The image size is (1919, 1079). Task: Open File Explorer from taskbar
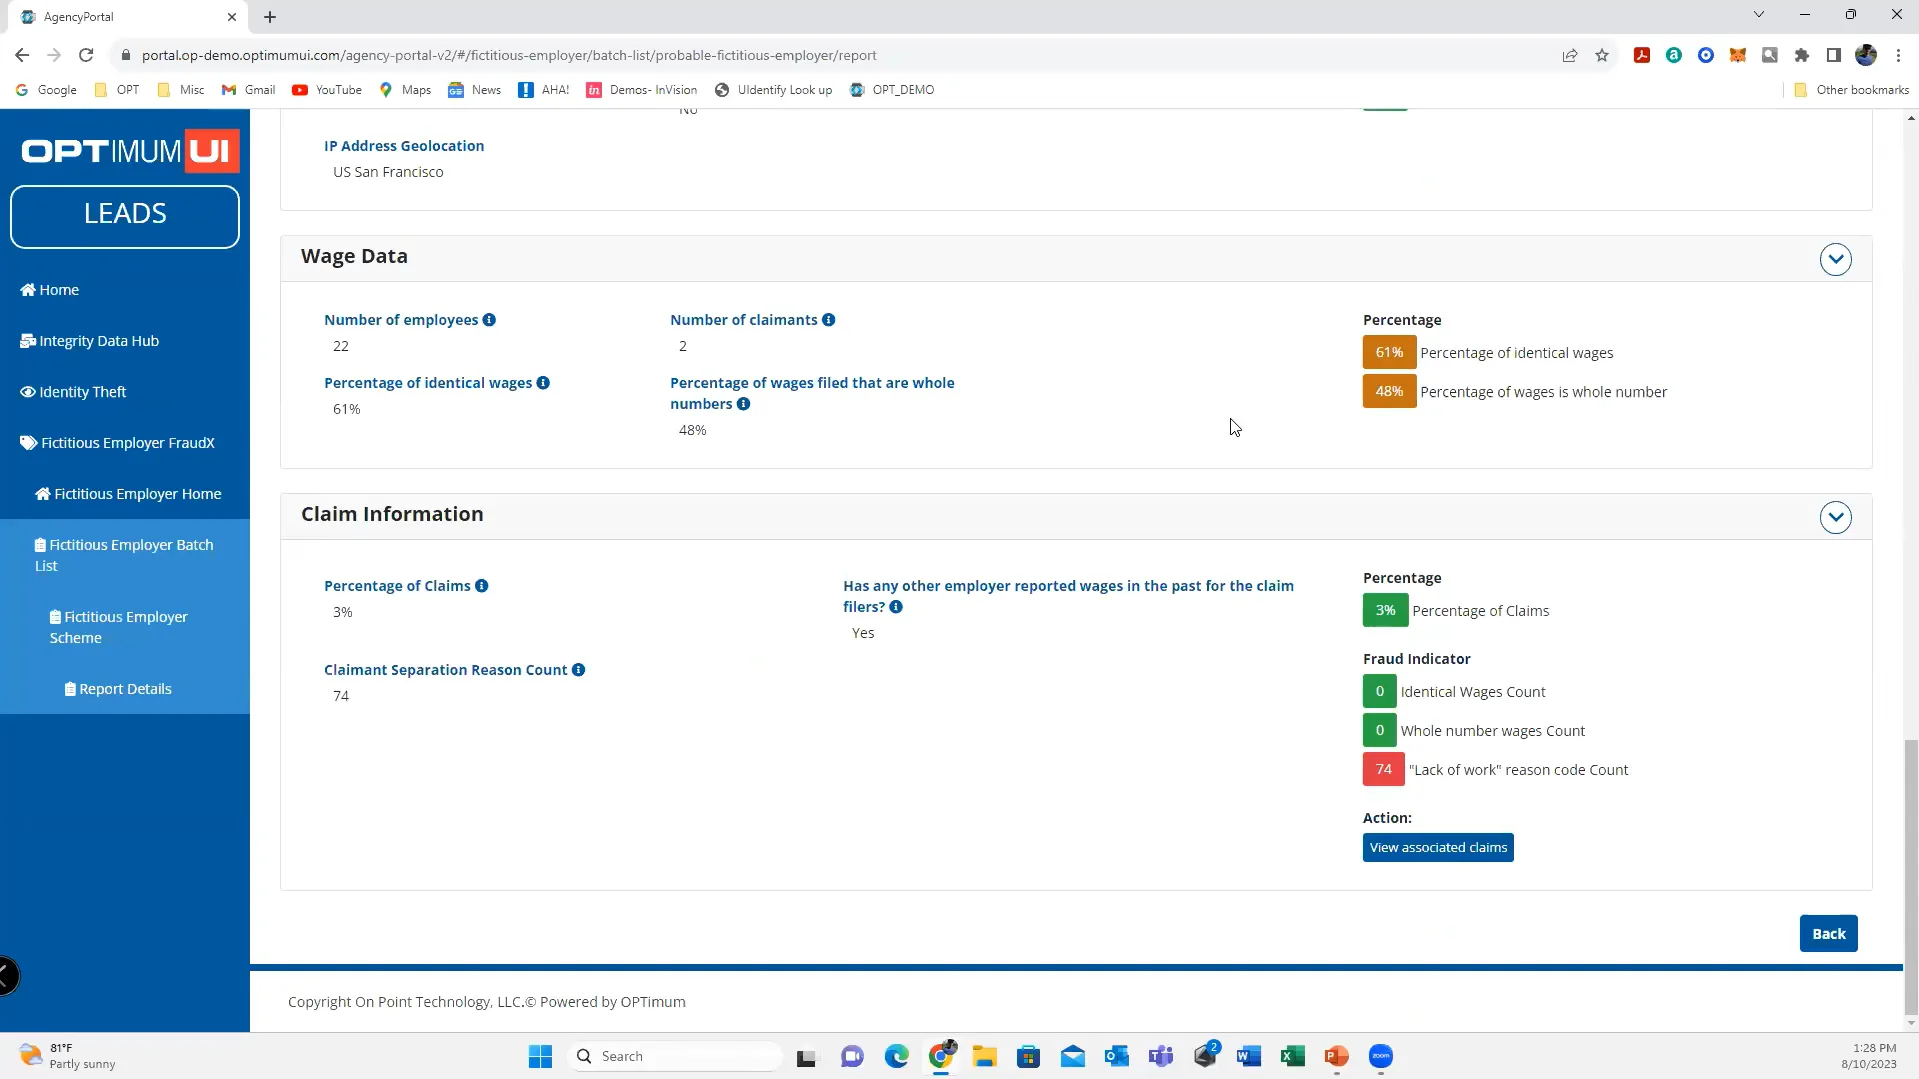click(x=984, y=1056)
